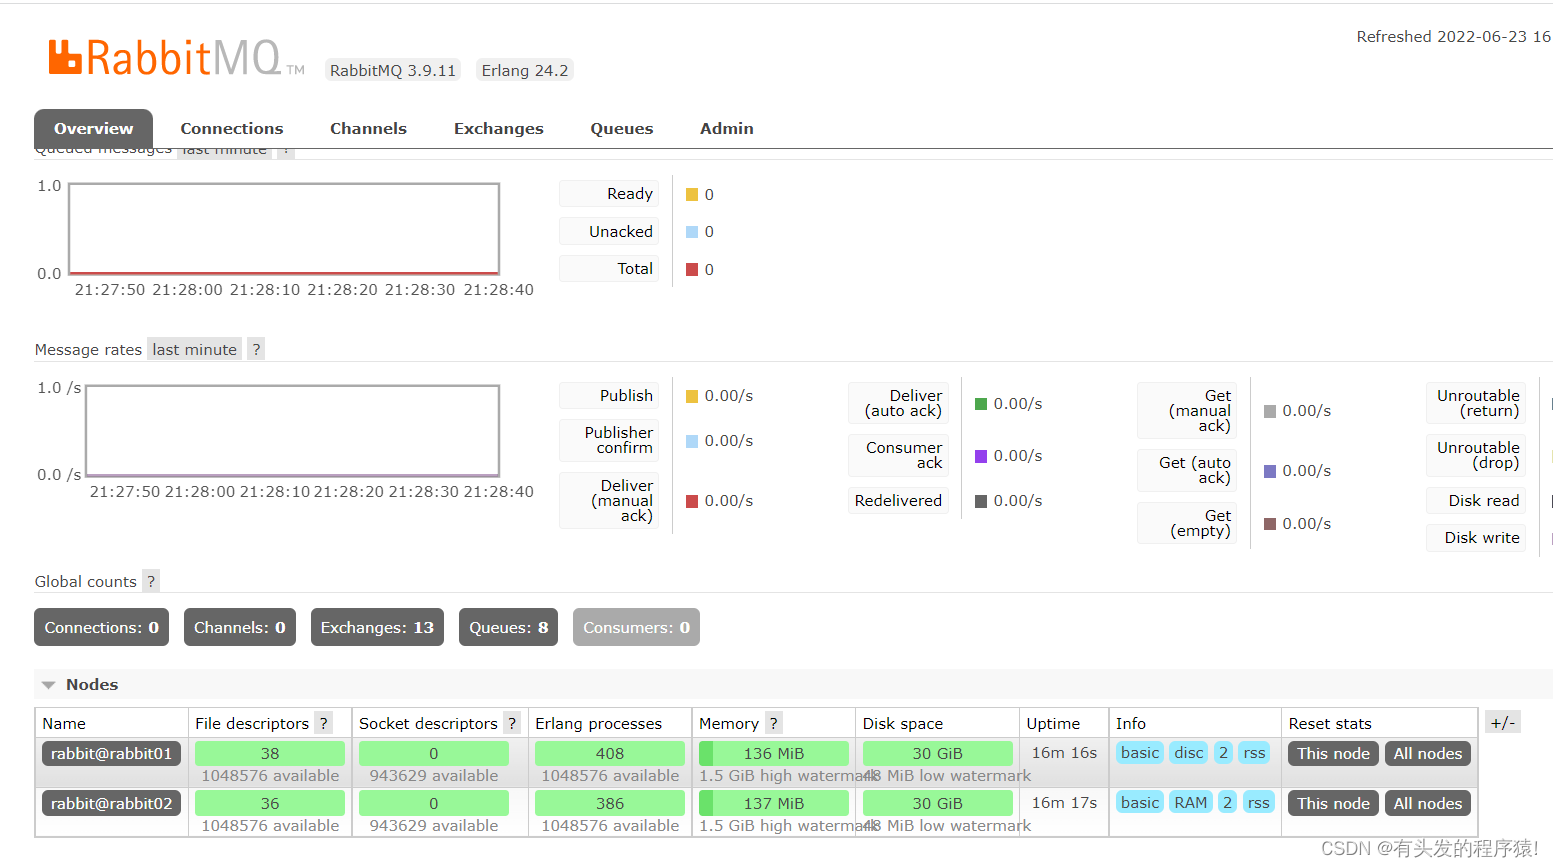Open help for File descriptors column
The width and height of the screenshot is (1553, 867).
click(323, 723)
